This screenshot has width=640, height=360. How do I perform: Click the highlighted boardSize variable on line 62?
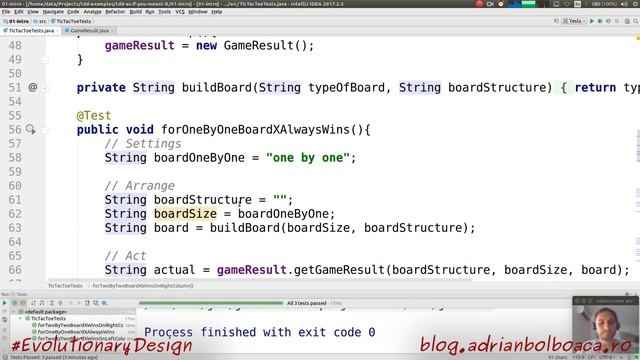pyautogui.click(x=185, y=213)
